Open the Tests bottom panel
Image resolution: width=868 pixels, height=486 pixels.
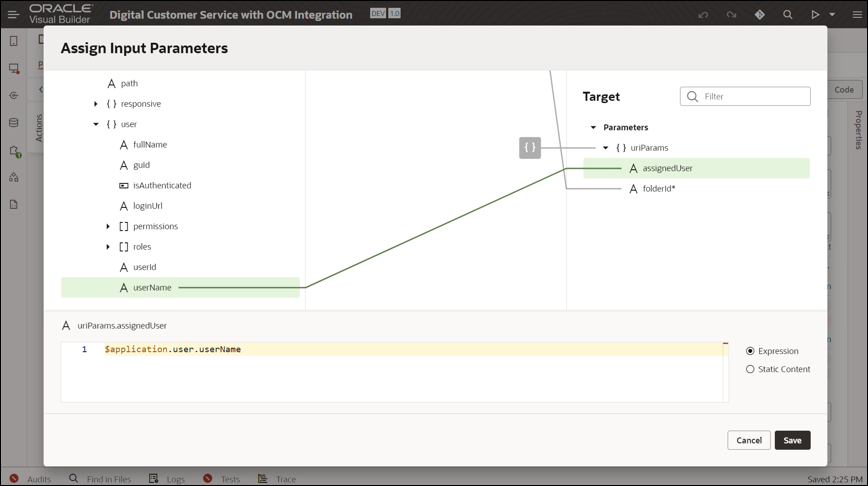[x=221, y=479]
